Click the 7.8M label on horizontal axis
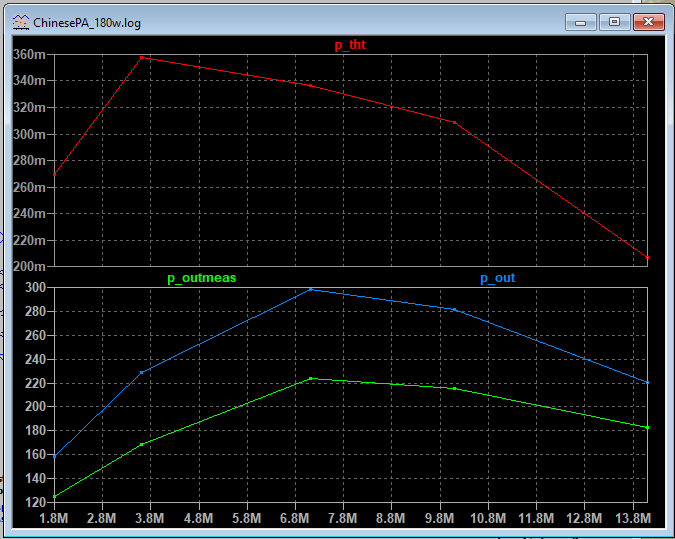Viewport: 675px width, 539px height. tap(343, 519)
